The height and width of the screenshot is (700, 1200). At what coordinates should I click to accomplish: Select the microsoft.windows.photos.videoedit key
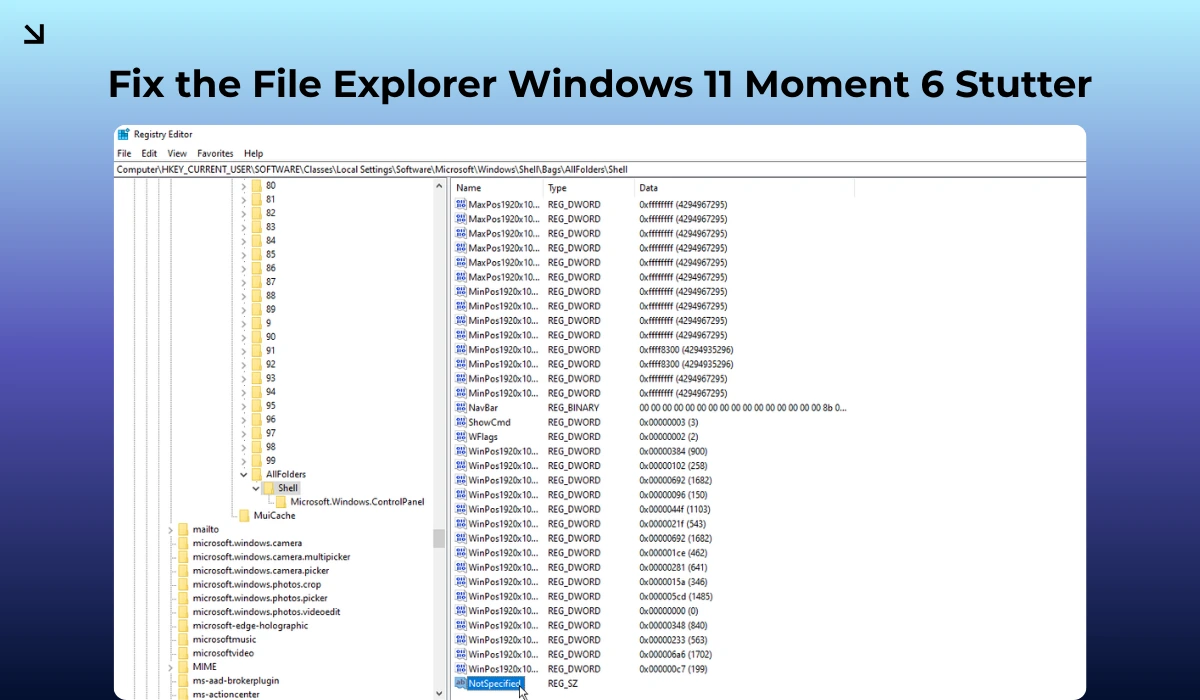pyautogui.click(x=266, y=611)
